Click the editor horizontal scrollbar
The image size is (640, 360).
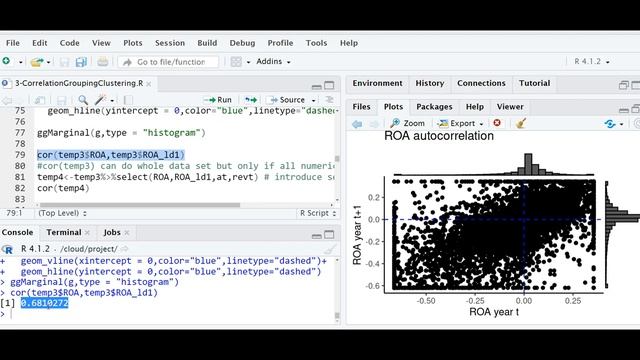point(140,205)
